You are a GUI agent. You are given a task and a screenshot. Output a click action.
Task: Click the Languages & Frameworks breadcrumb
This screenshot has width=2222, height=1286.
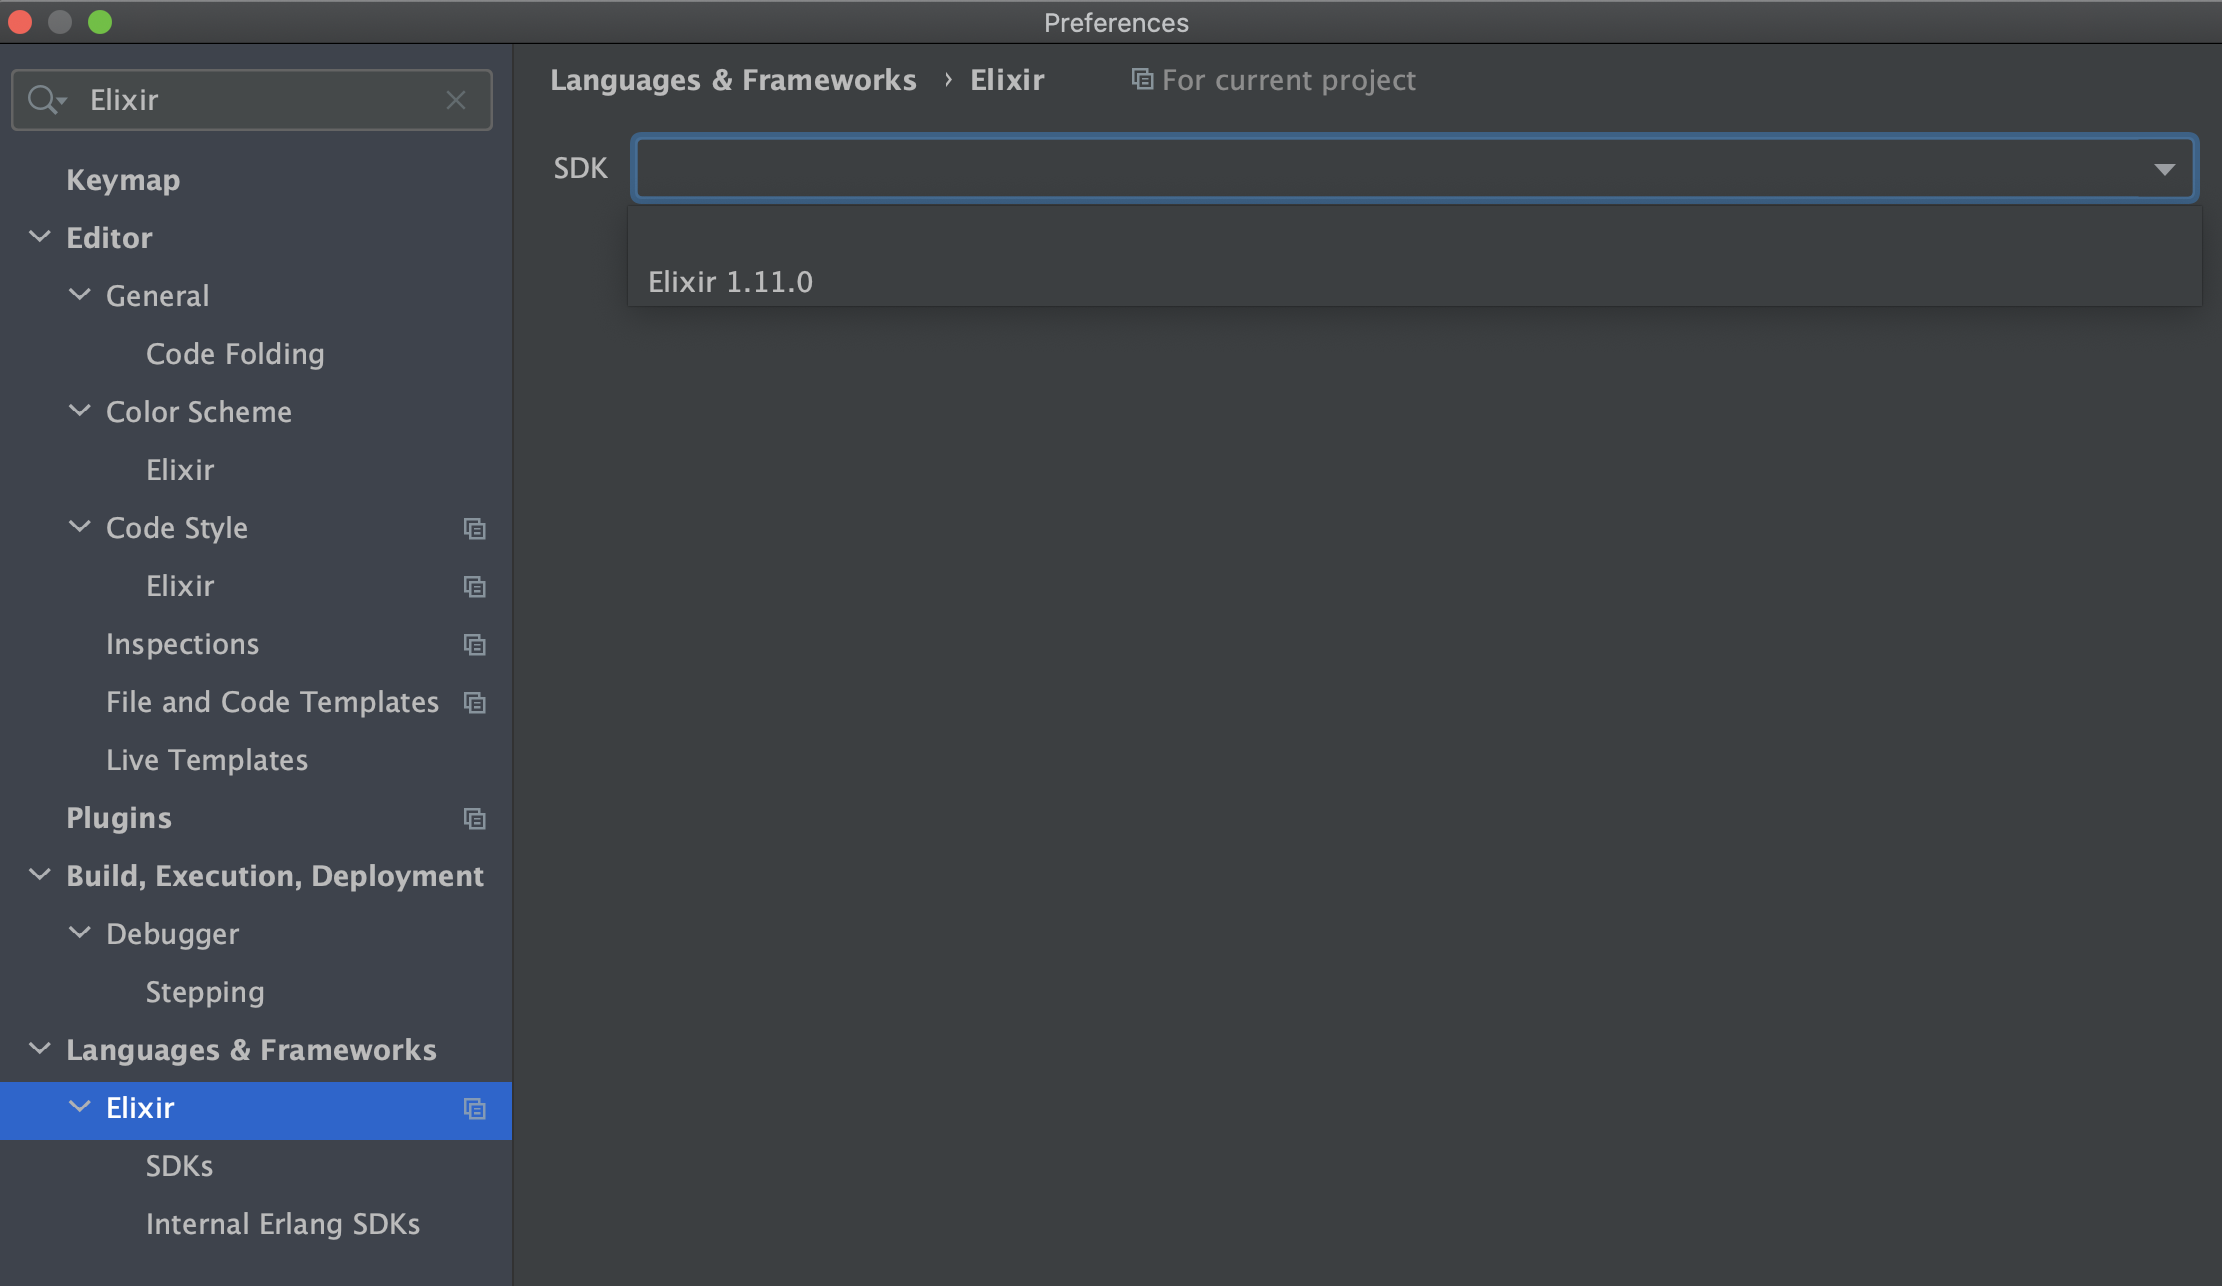pos(734,79)
